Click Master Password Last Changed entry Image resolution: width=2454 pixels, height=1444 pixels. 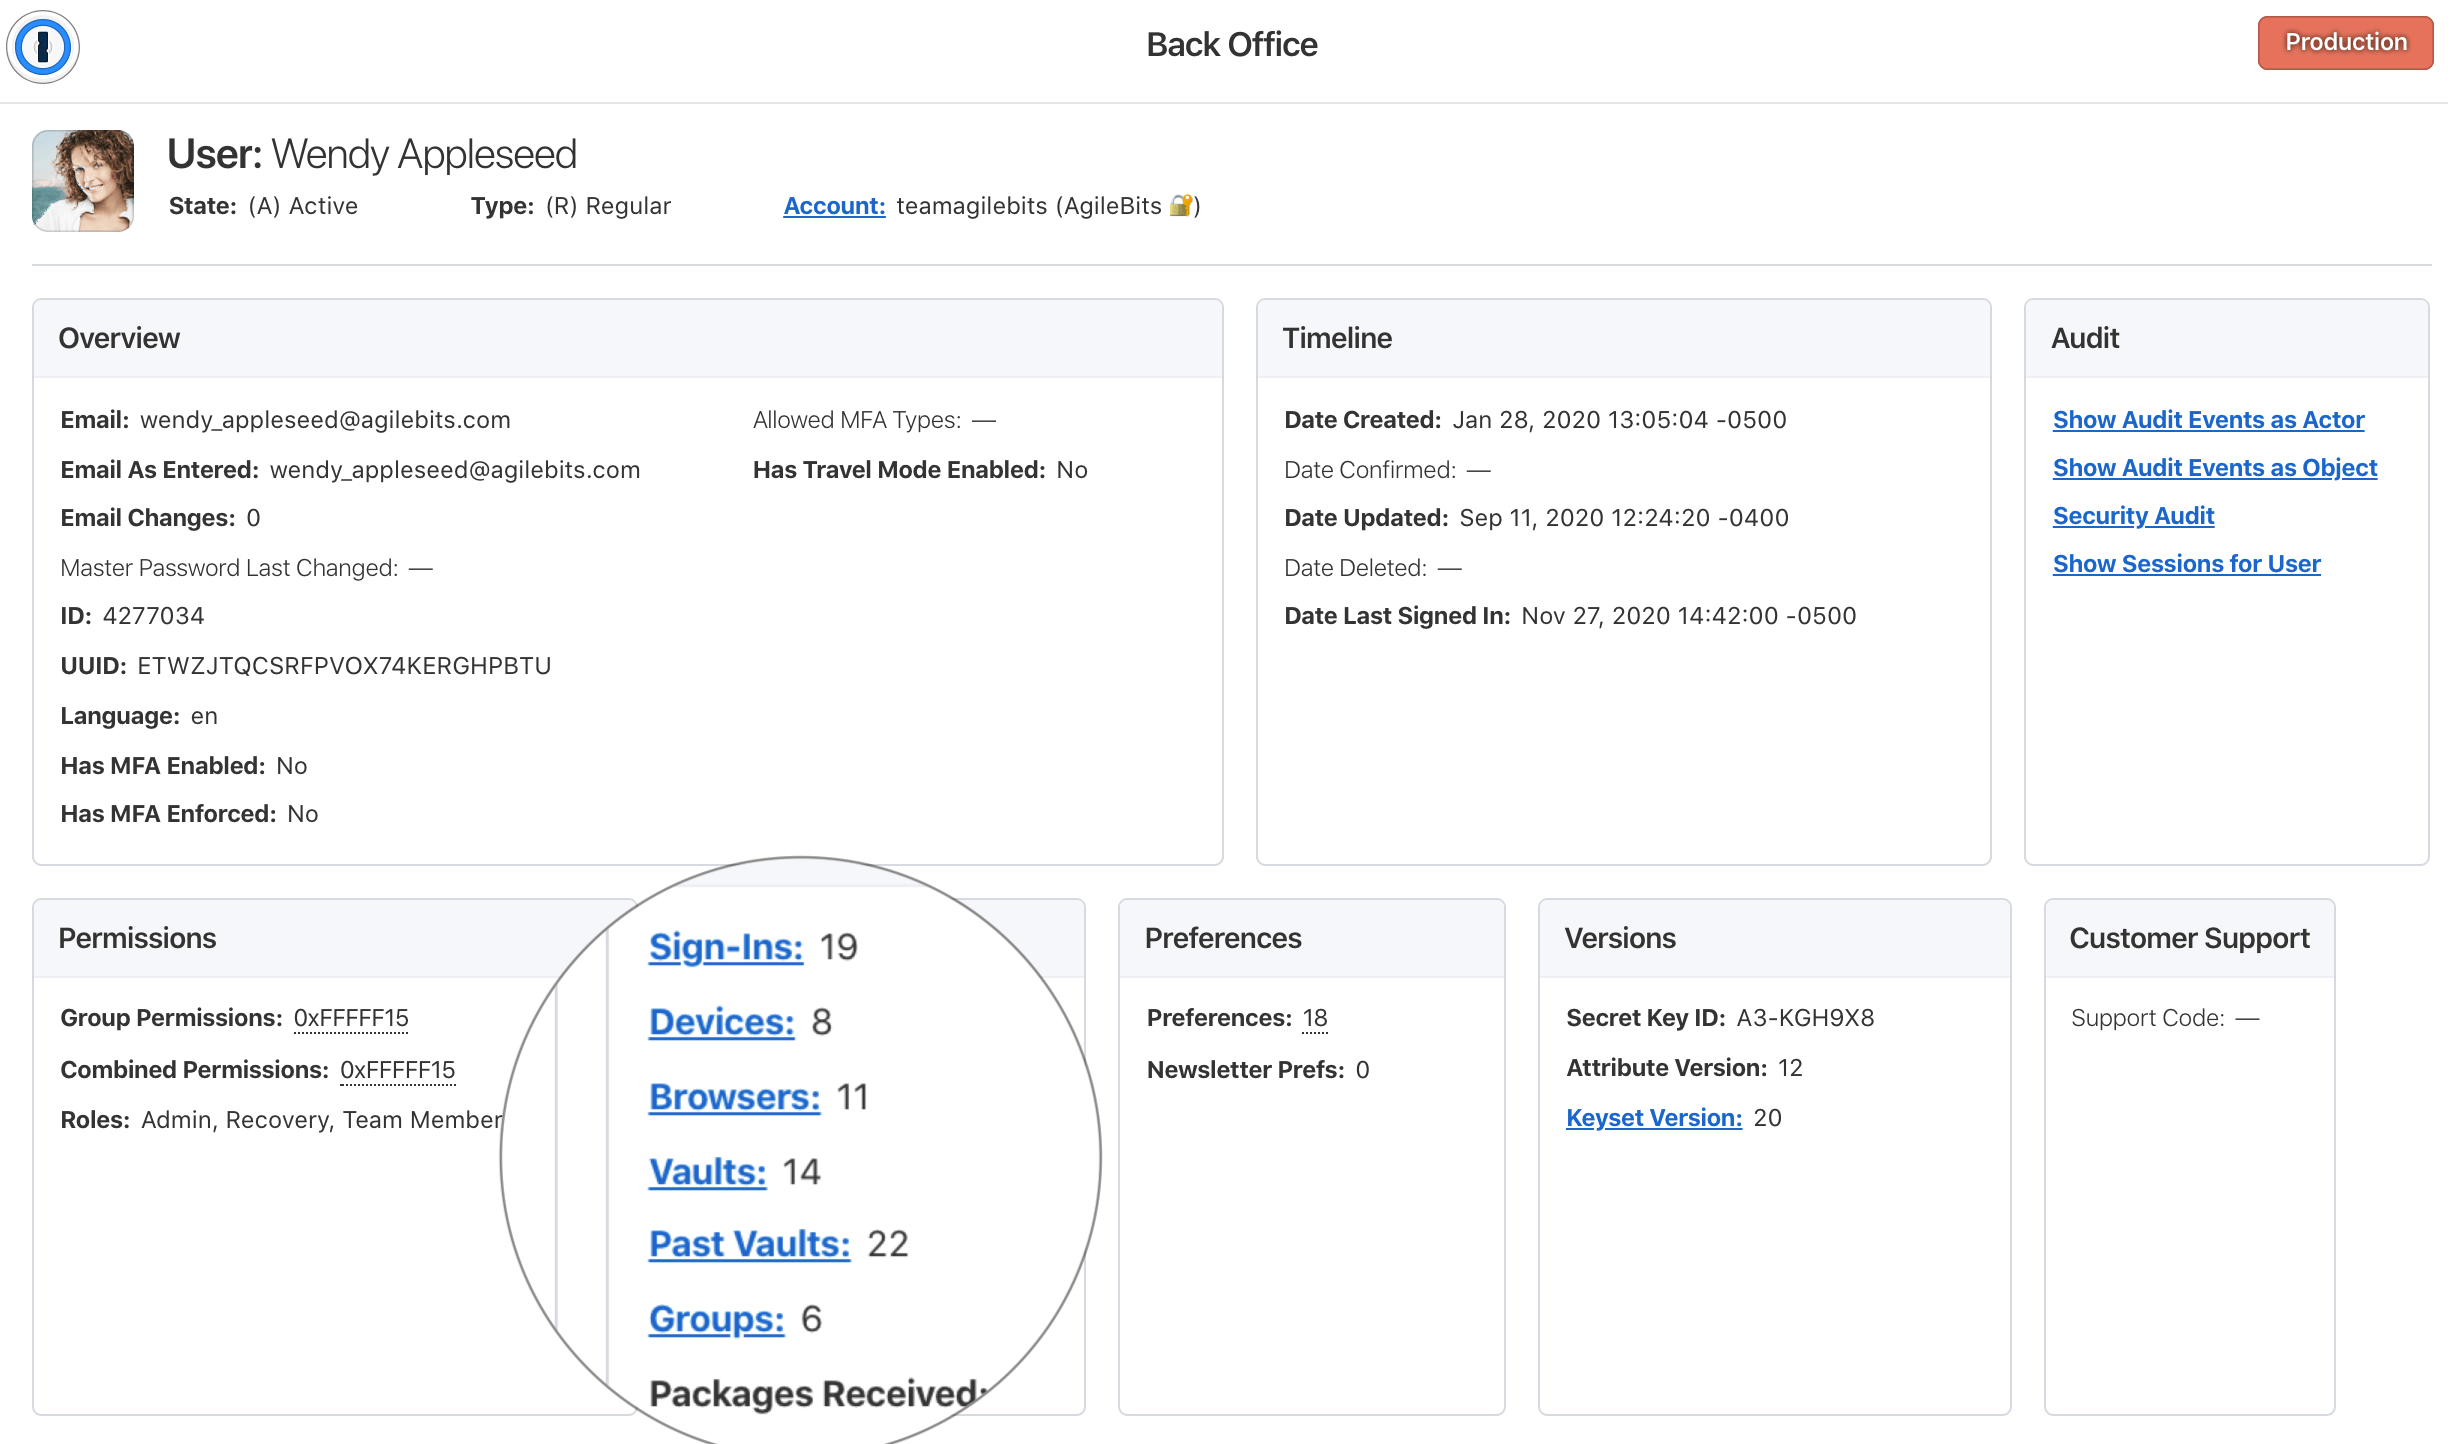click(x=246, y=568)
